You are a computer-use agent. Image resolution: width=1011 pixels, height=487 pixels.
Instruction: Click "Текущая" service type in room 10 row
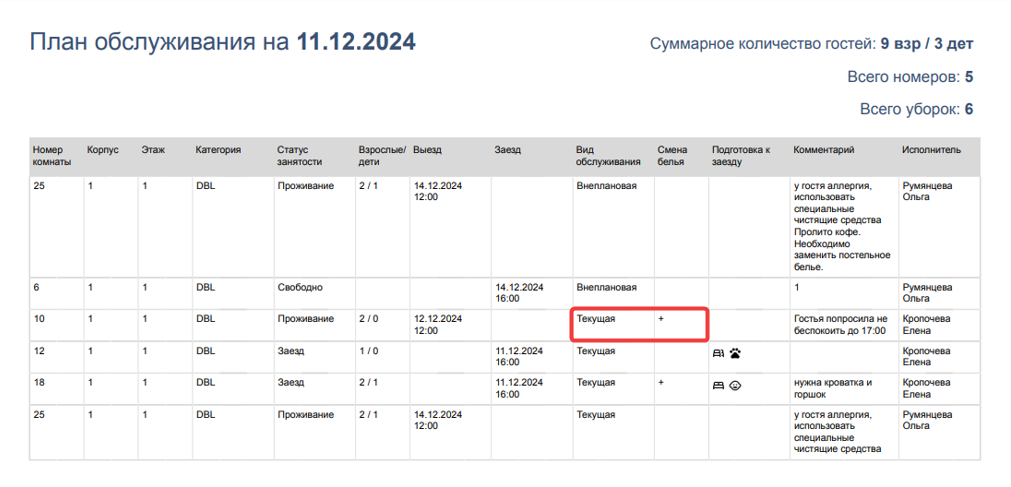tap(596, 319)
